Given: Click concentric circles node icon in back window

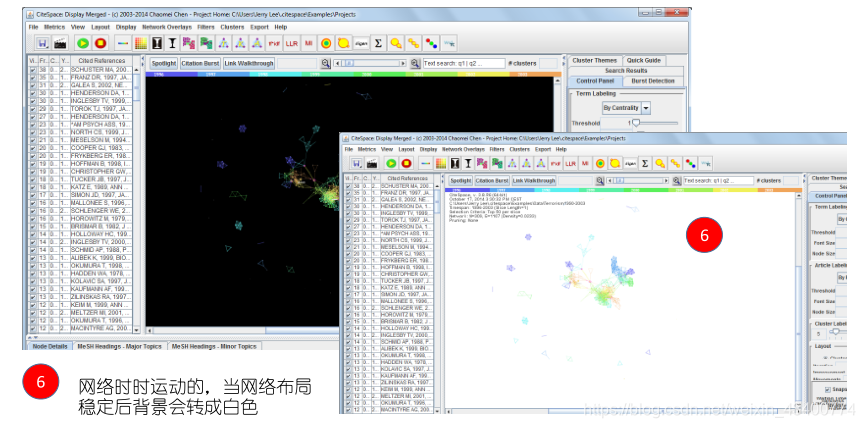Looking at the screenshot, I should coord(326,42).
